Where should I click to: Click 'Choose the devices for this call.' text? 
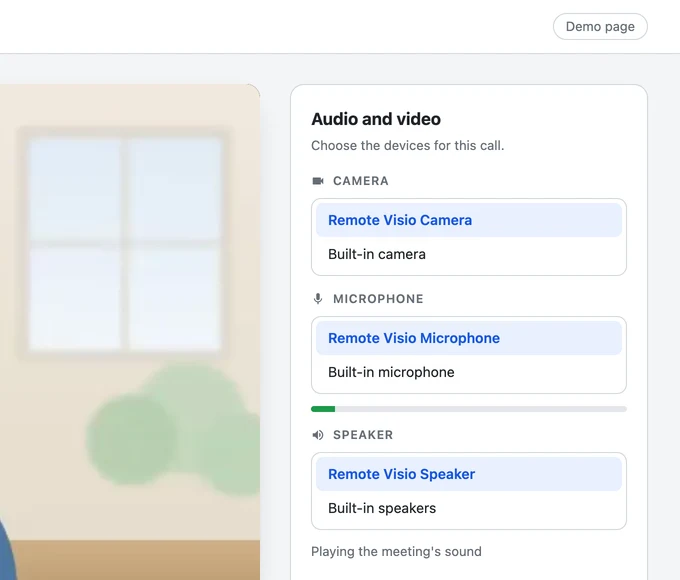408,145
